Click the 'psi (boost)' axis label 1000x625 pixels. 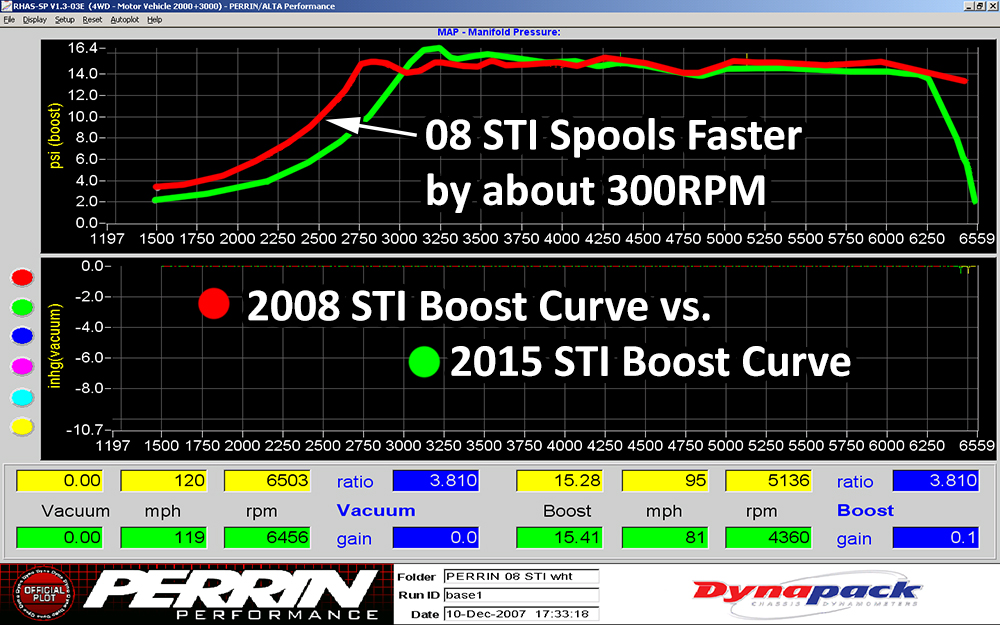(x=56, y=135)
